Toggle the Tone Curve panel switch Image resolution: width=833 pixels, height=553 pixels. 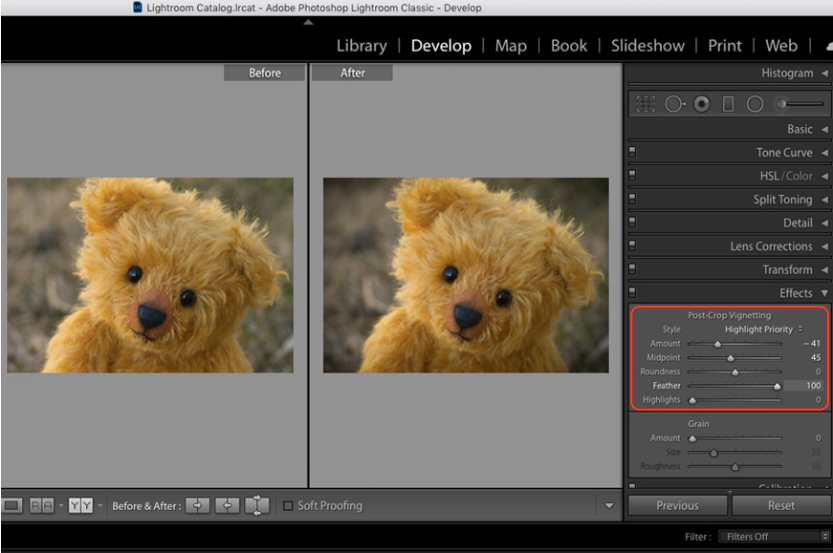point(632,152)
